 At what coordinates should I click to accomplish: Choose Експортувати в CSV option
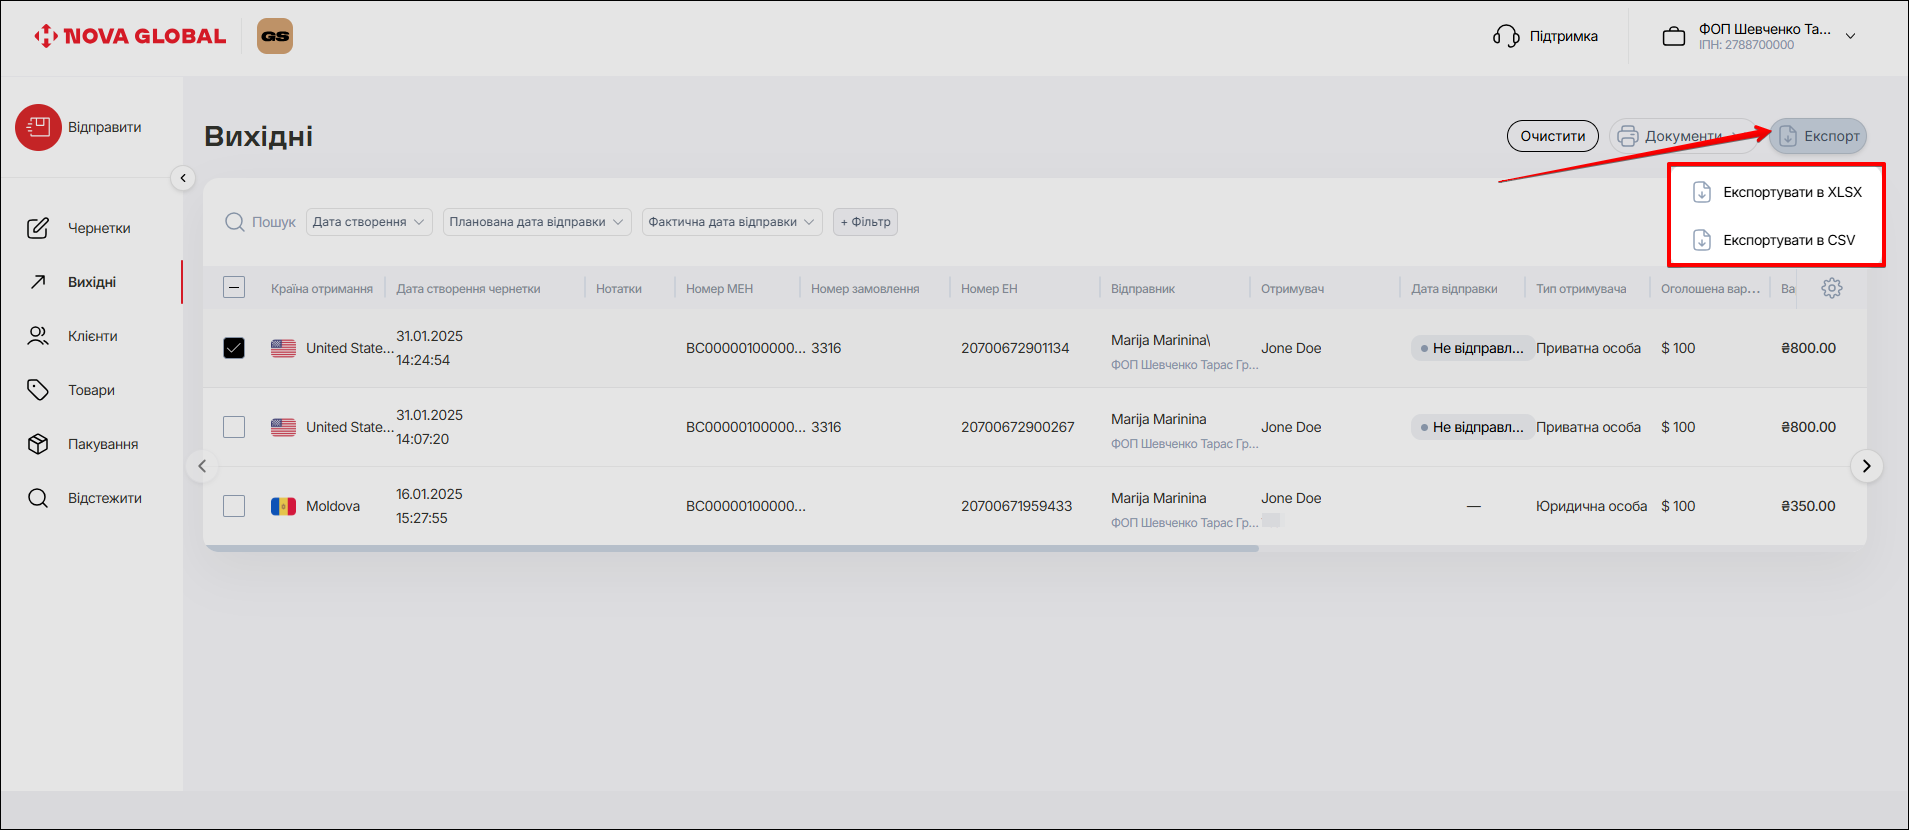[x=1788, y=240]
